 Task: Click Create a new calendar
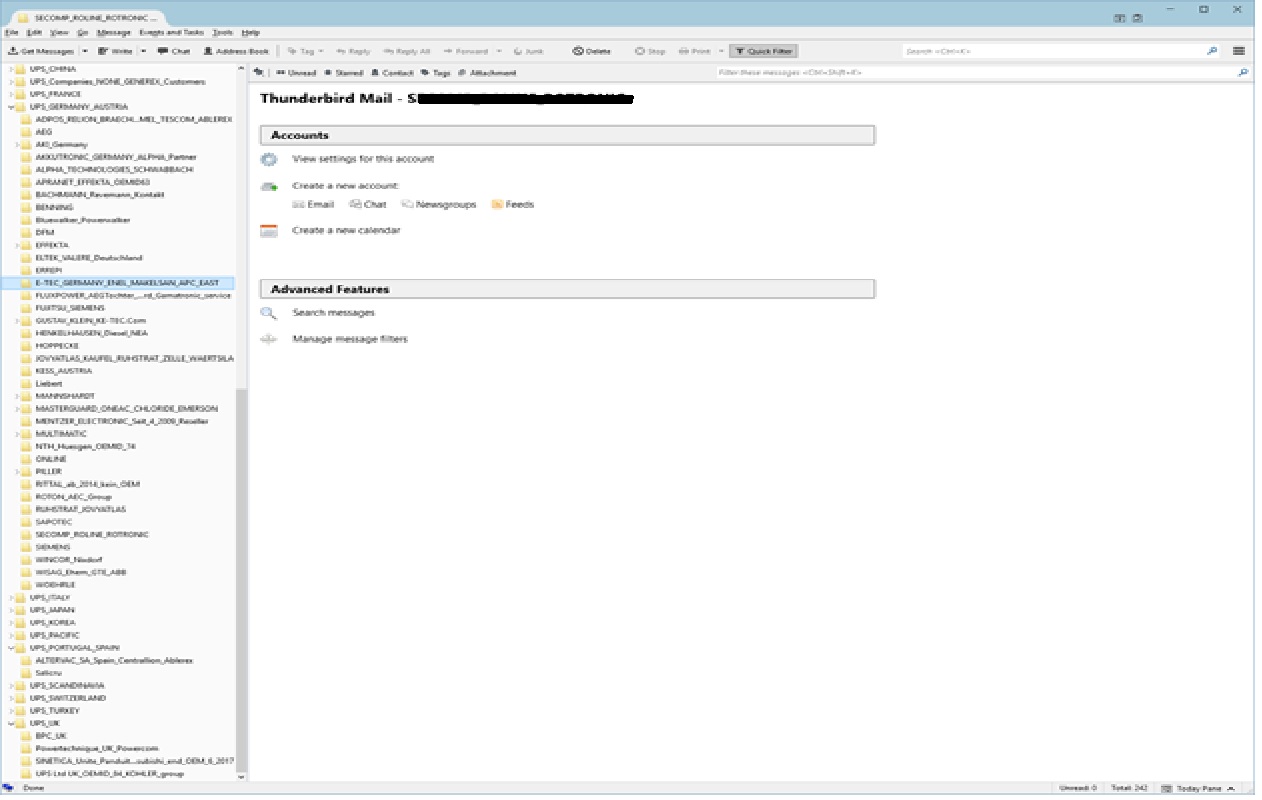tap(346, 230)
